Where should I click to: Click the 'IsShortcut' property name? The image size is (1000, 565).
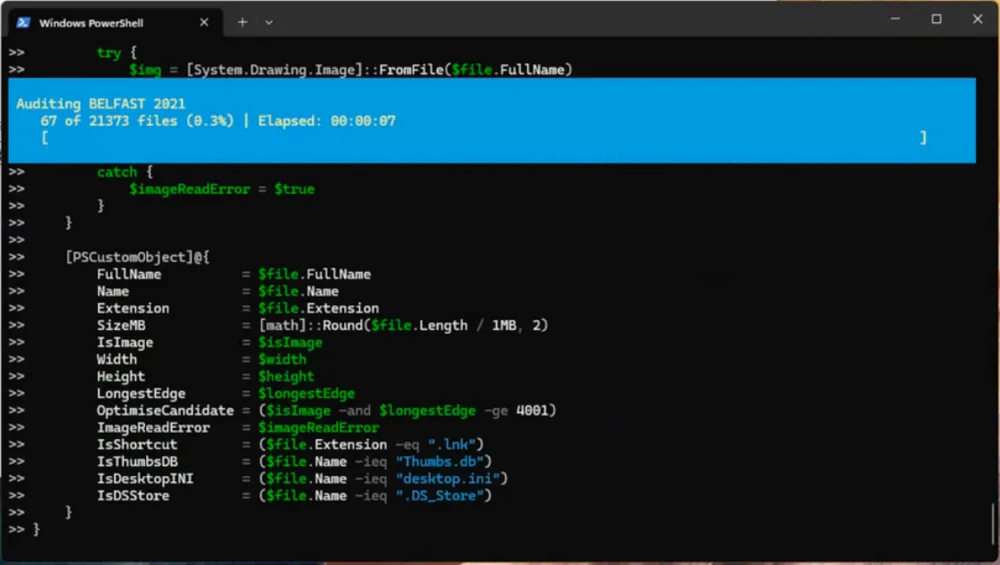[x=137, y=444]
